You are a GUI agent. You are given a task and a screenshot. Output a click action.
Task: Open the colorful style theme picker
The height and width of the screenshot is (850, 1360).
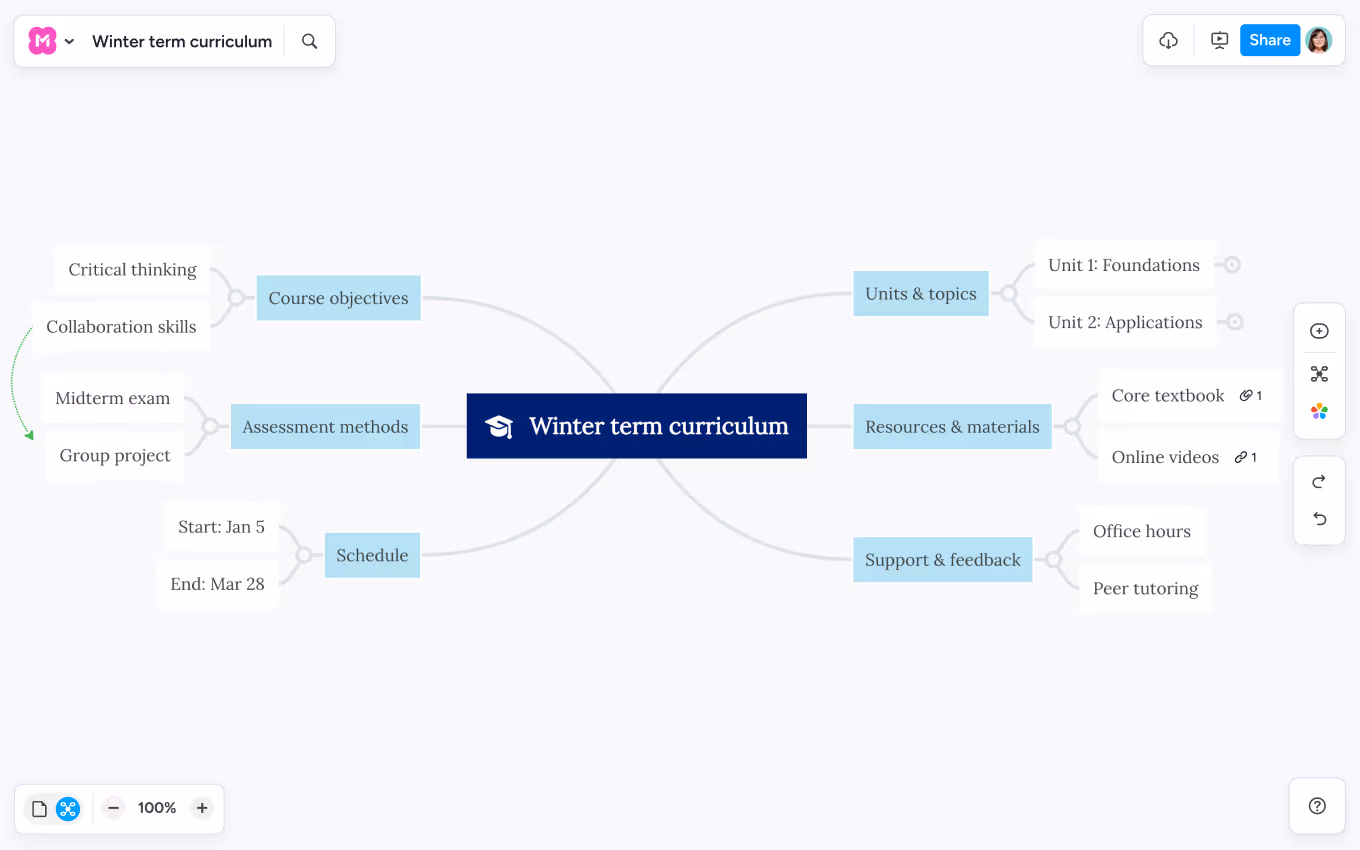point(1319,412)
